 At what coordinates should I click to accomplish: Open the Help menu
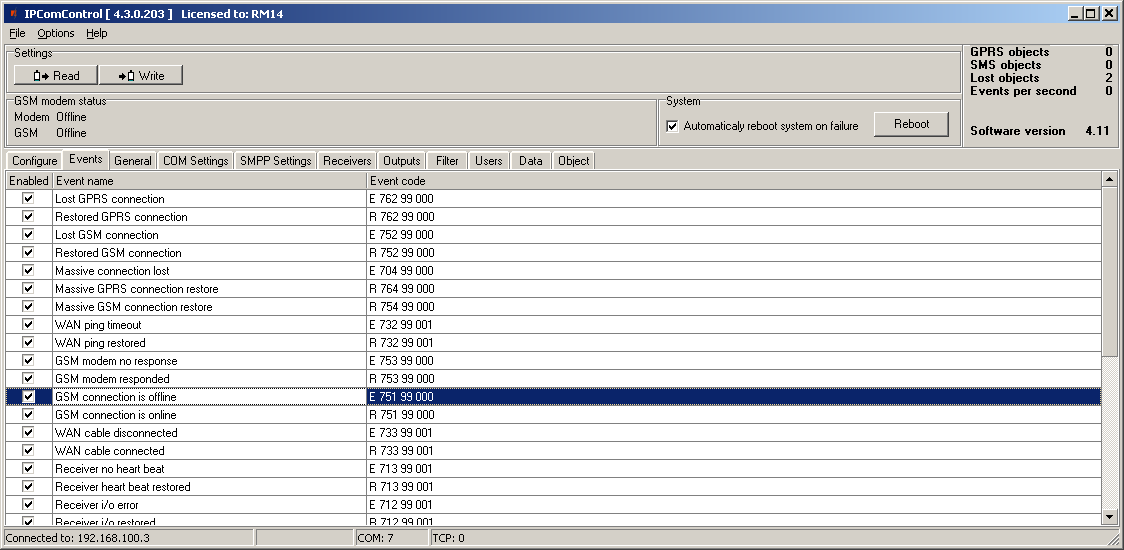(x=96, y=33)
